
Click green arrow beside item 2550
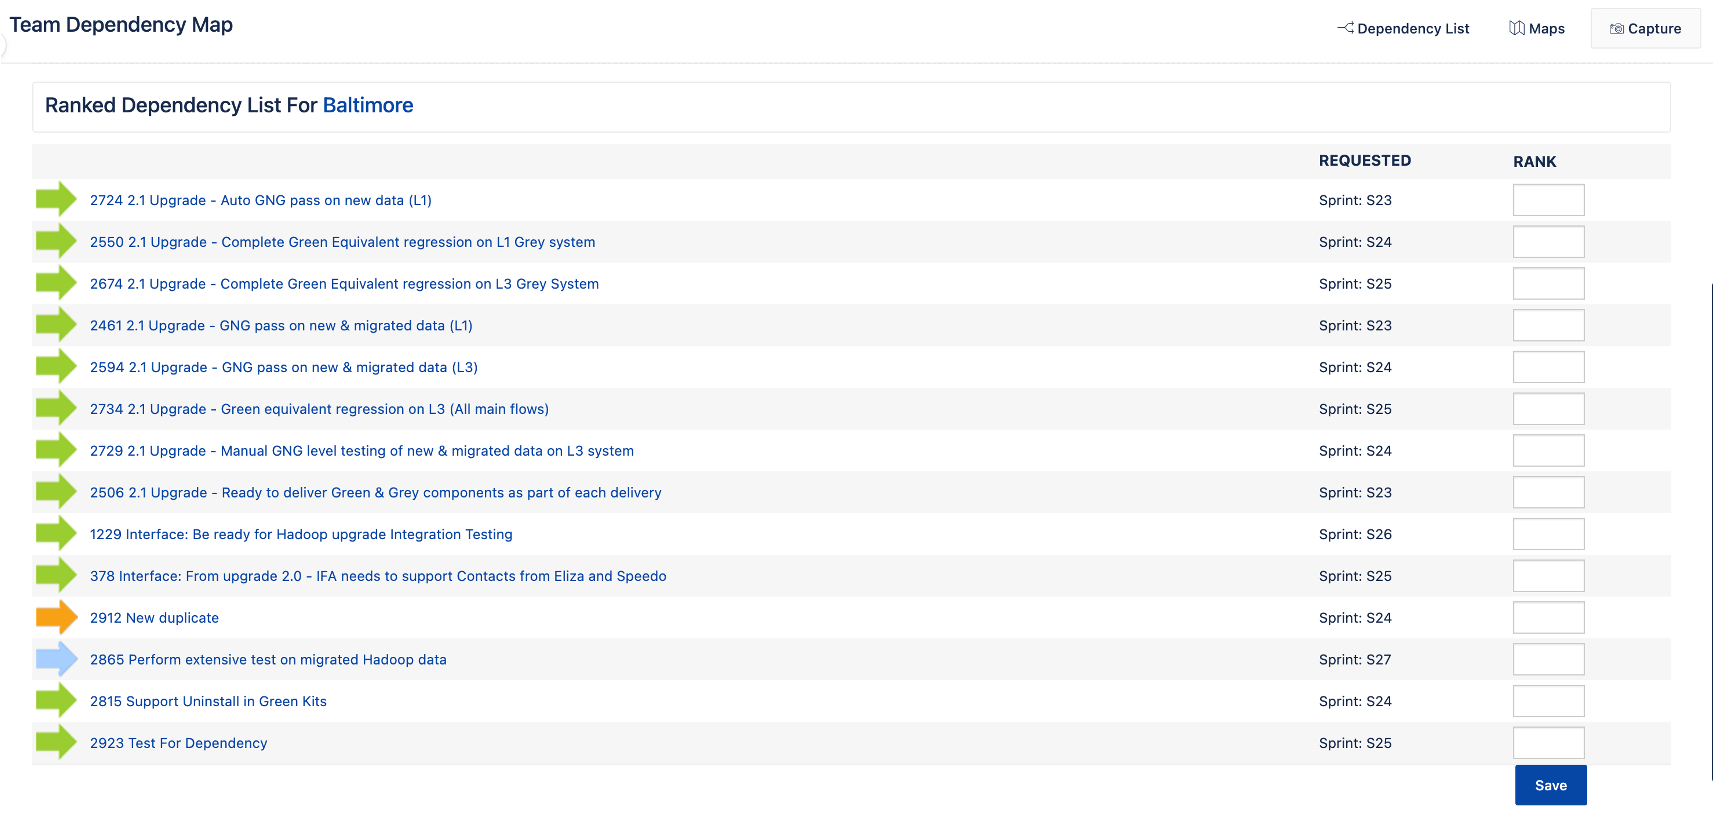pyautogui.click(x=56, y=241)
